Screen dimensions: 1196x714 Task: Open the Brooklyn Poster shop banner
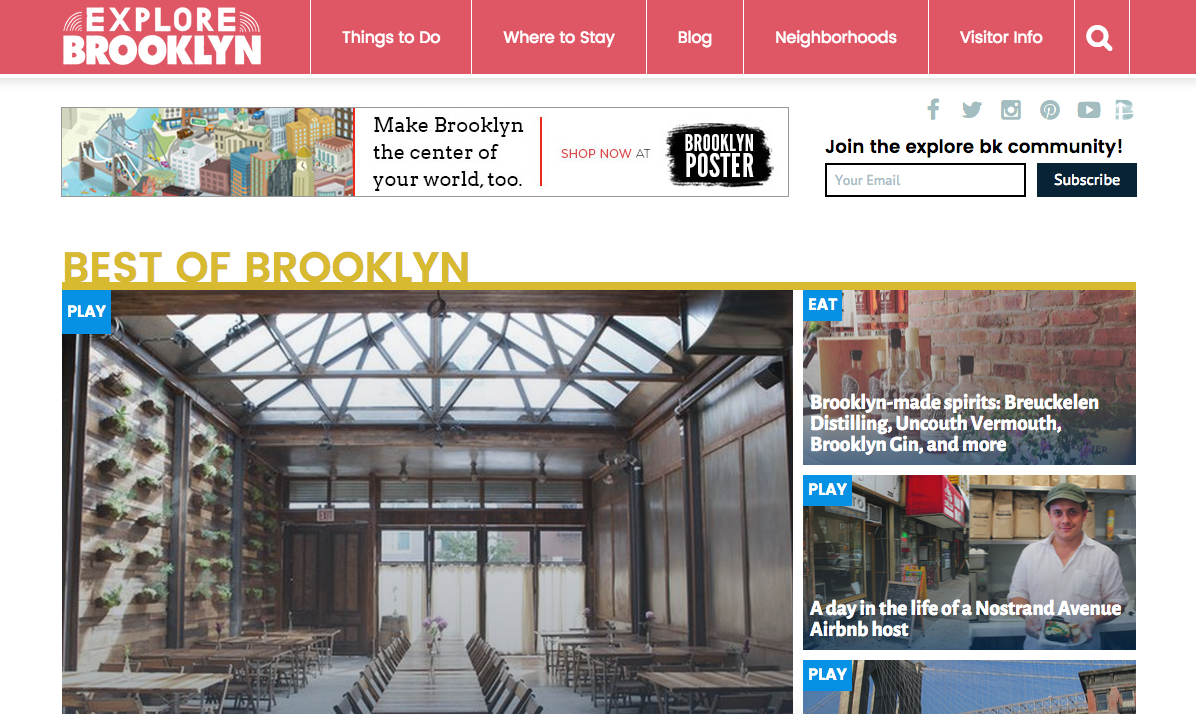(x=425, y=152)
